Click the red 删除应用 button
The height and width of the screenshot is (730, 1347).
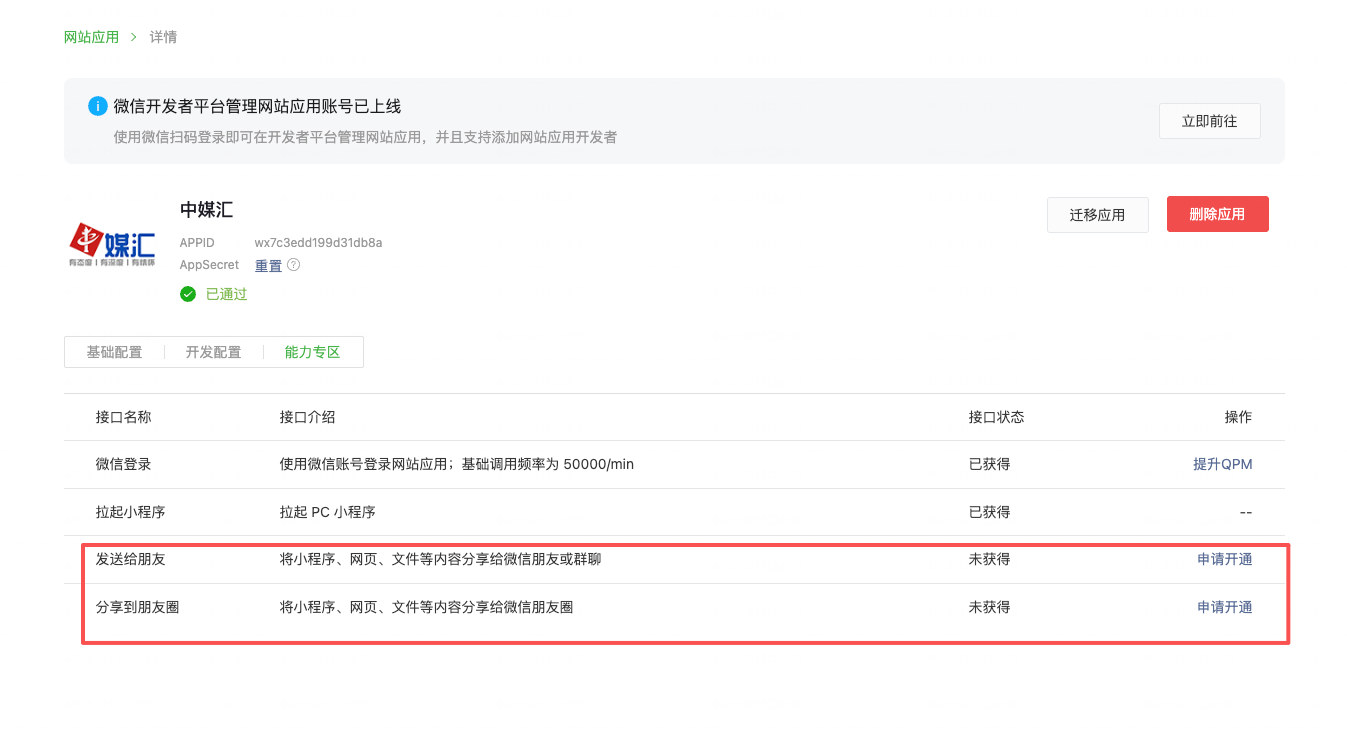click(1217, 214)
